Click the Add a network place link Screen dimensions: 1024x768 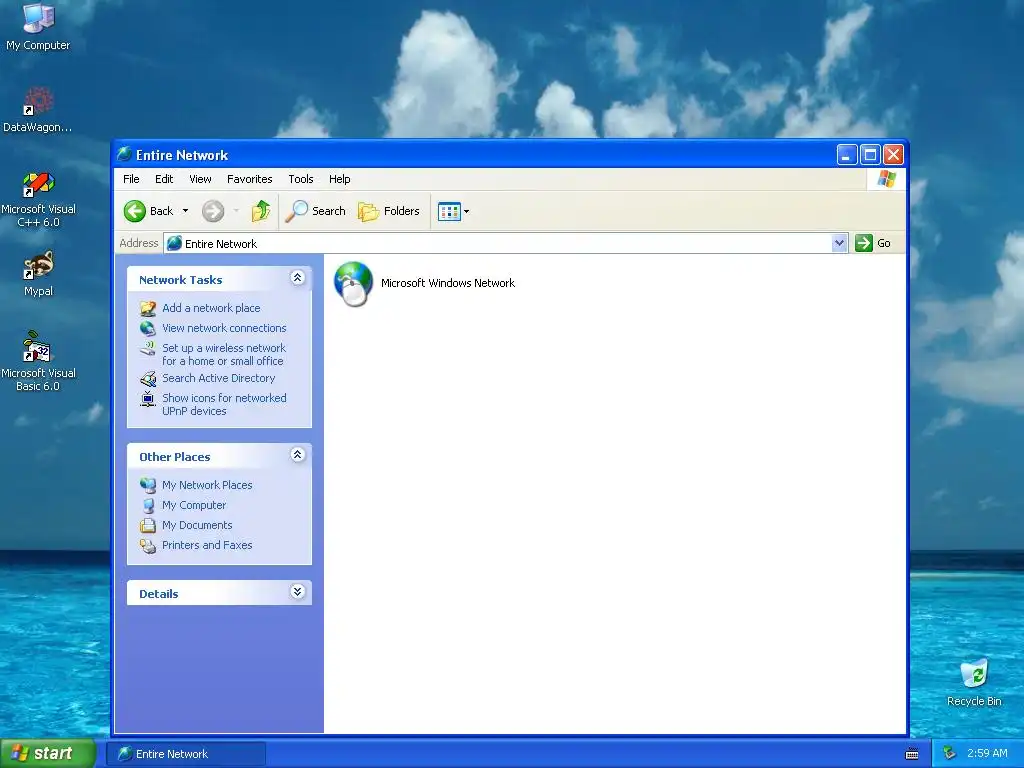pos(211,308)
